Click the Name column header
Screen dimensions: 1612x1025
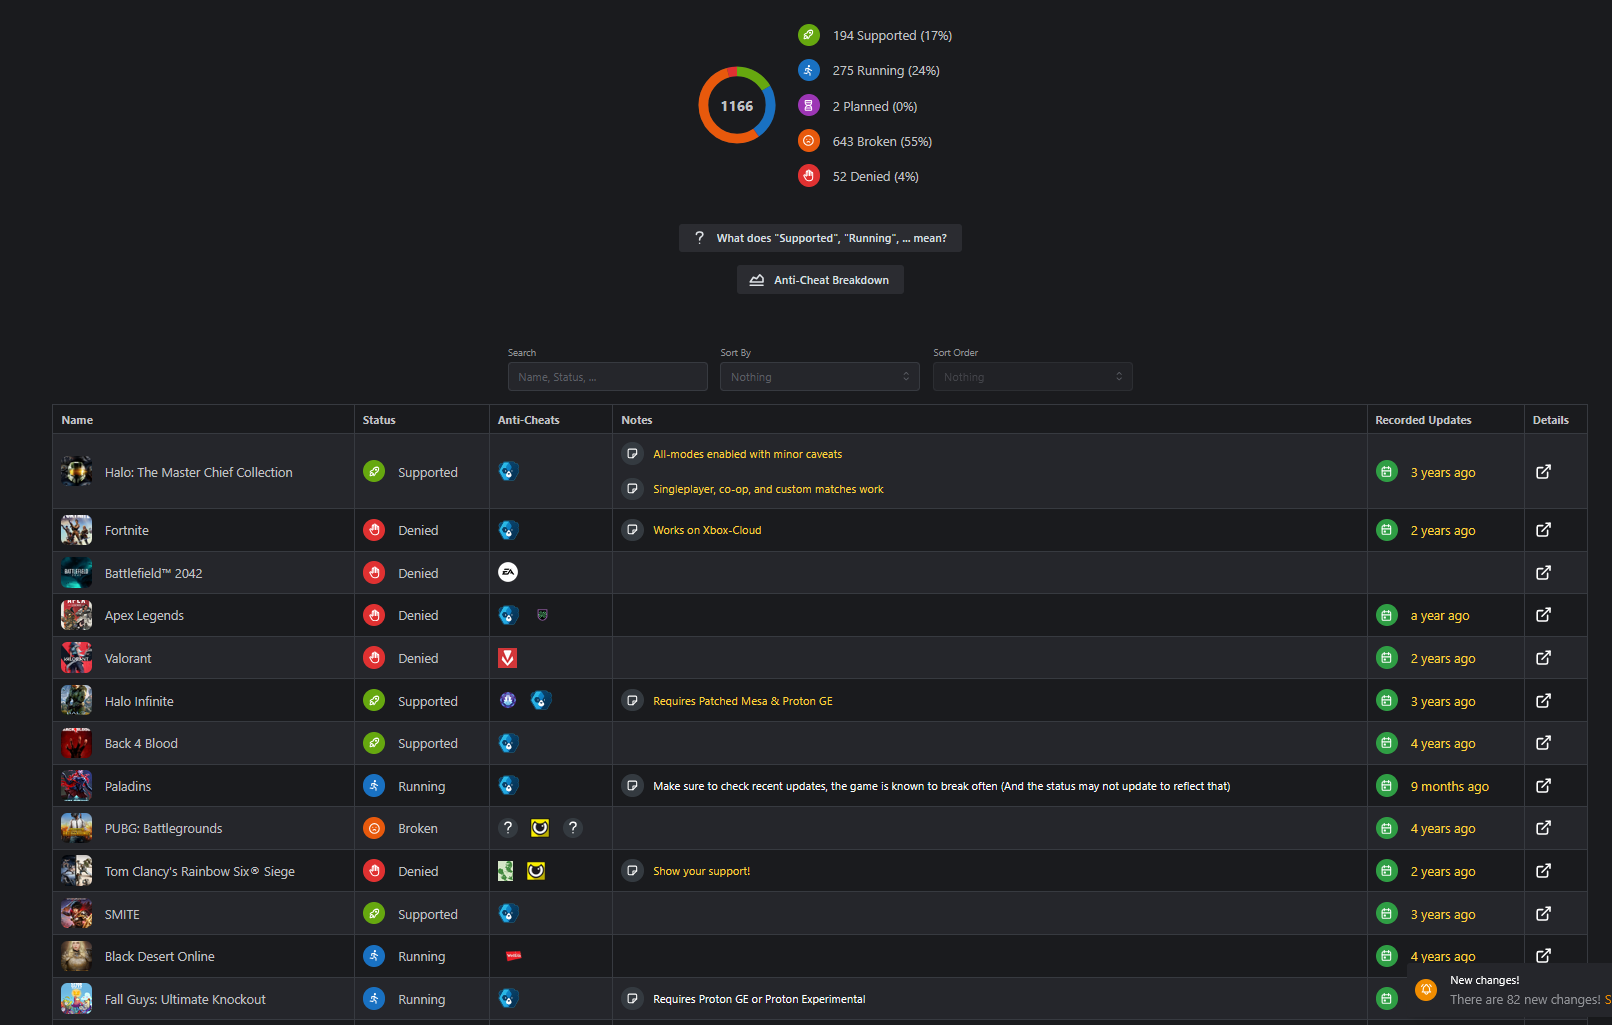(77, 420)
